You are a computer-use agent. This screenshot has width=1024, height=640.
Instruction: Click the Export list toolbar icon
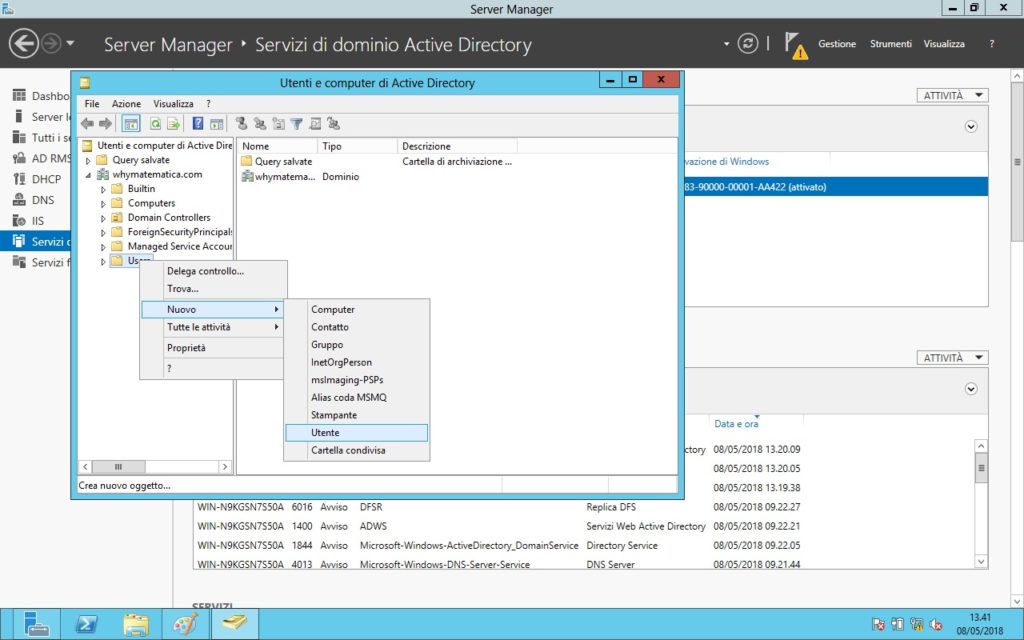pyautogui.click(x=173, y=123)
